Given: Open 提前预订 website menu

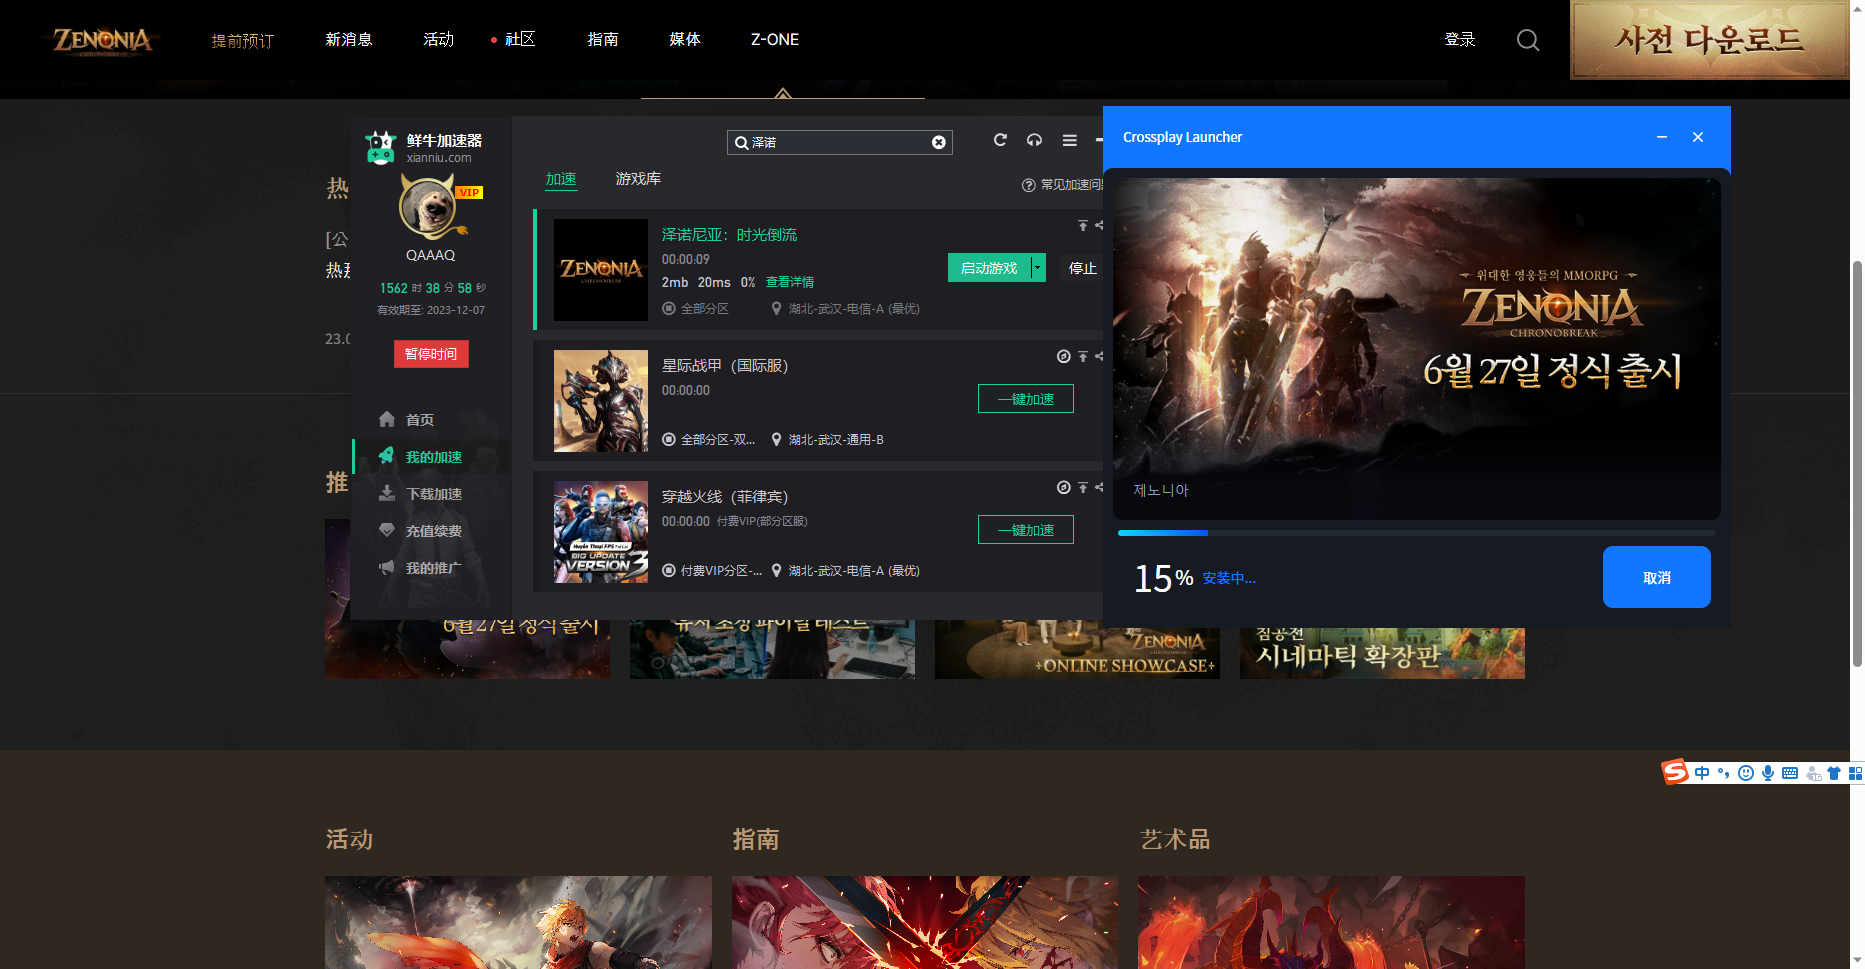Looking at the screenshot, I should (243, 41).
